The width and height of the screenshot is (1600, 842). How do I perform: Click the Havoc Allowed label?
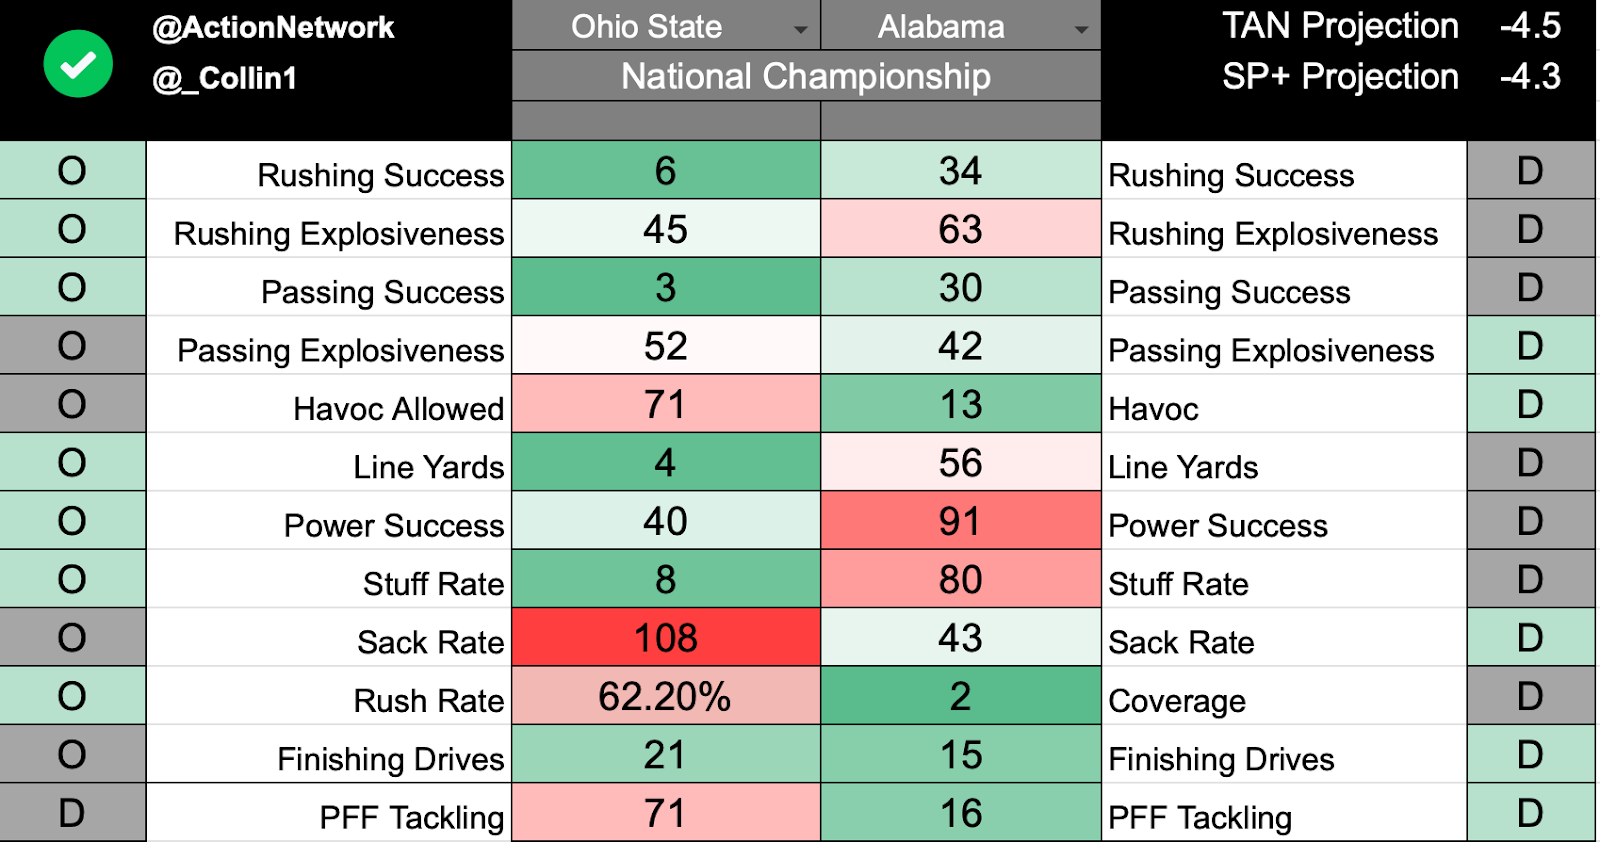398,409
